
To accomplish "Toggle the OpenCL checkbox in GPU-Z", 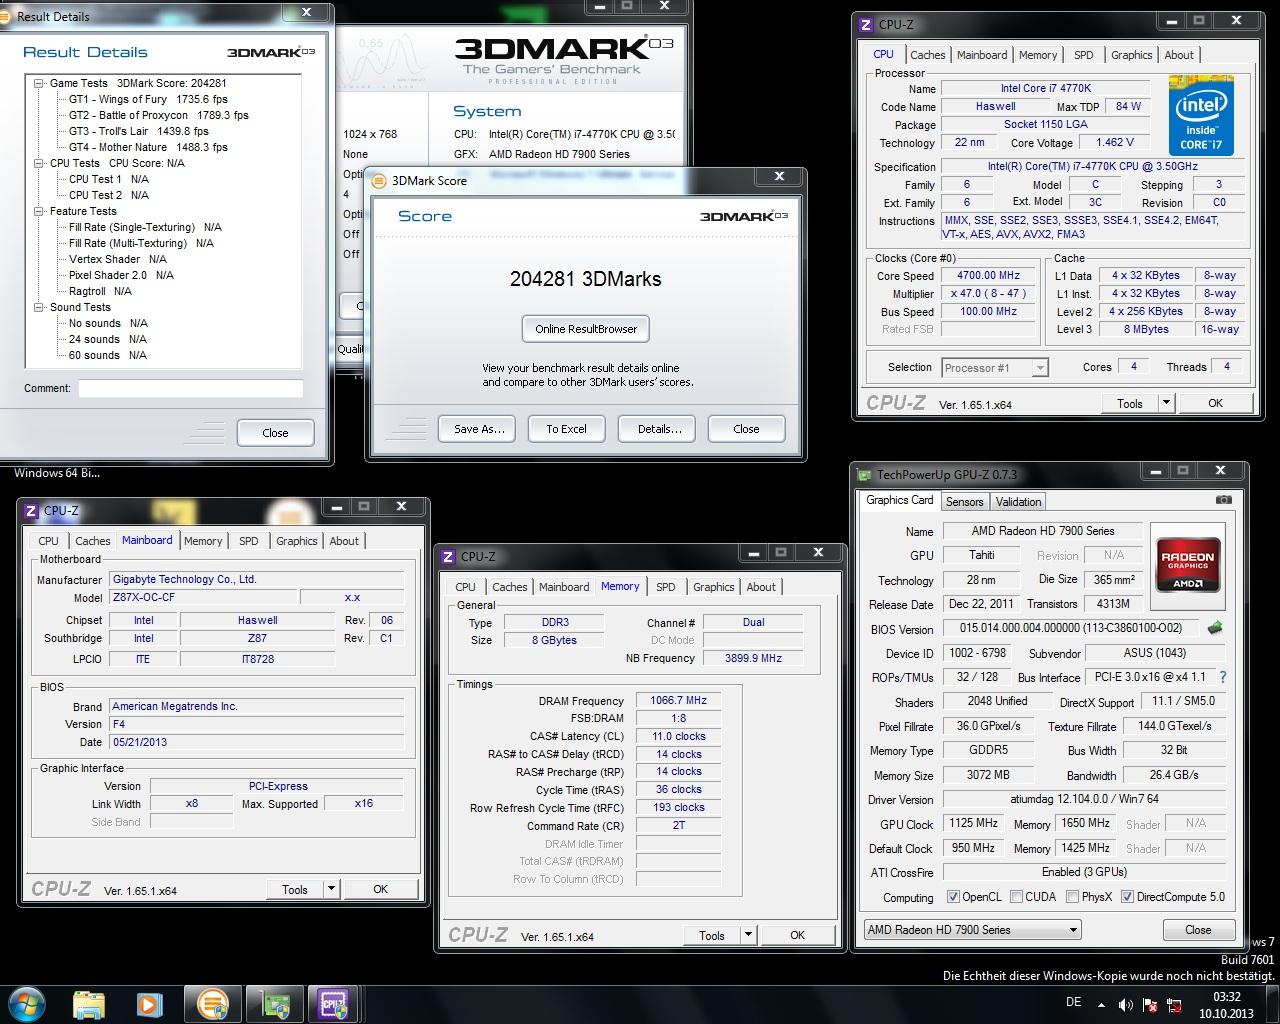I will (x=953, y=897).
